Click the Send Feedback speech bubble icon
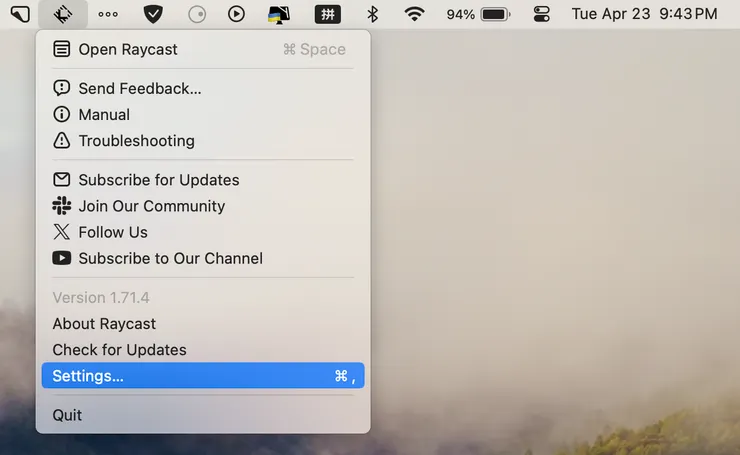The width and height of the screenshot is (740, 455). [61, 88]
